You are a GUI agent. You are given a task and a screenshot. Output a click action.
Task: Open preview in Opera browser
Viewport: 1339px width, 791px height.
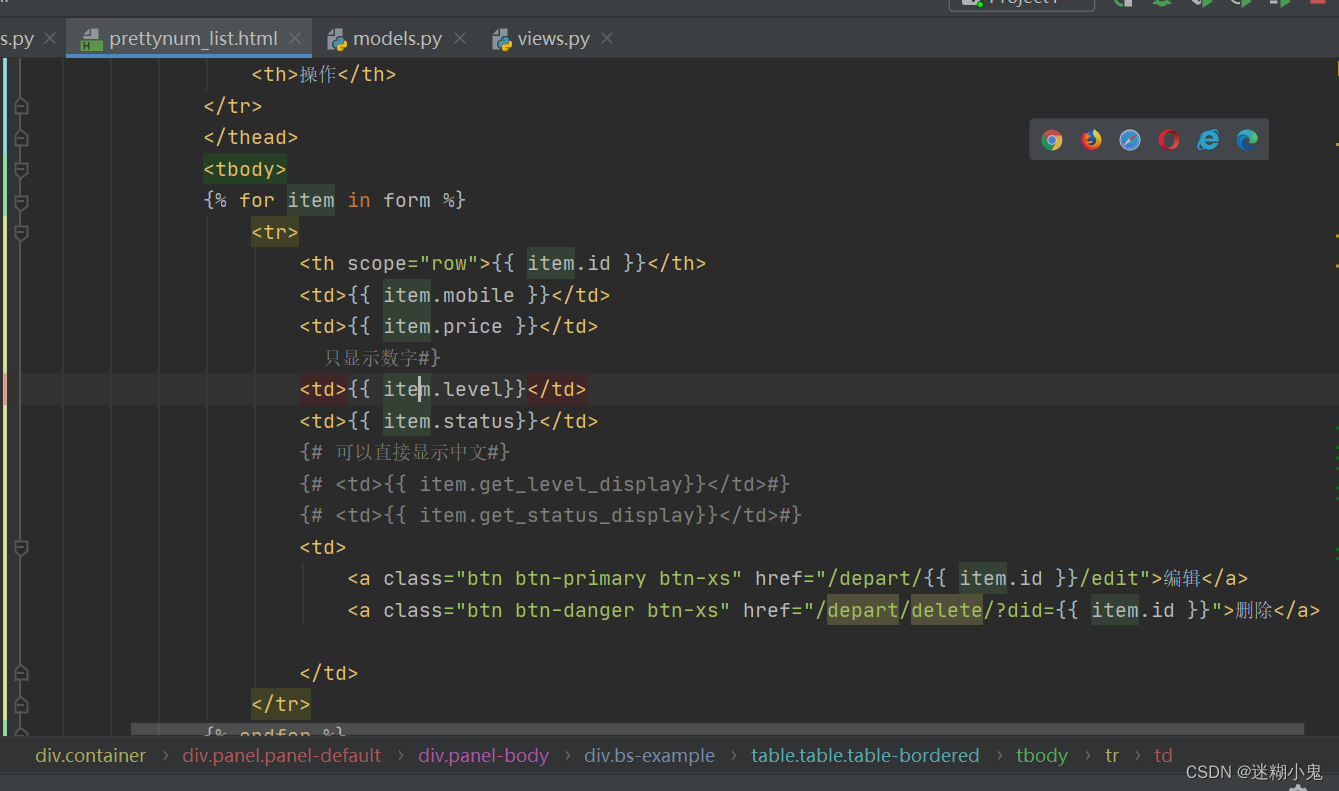tap(1169, 140)
